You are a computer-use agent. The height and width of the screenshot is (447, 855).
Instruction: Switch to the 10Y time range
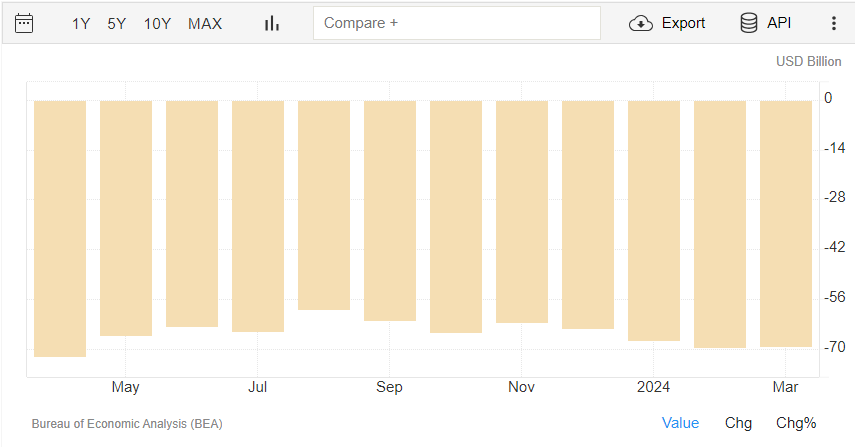[x=157, y=23]
